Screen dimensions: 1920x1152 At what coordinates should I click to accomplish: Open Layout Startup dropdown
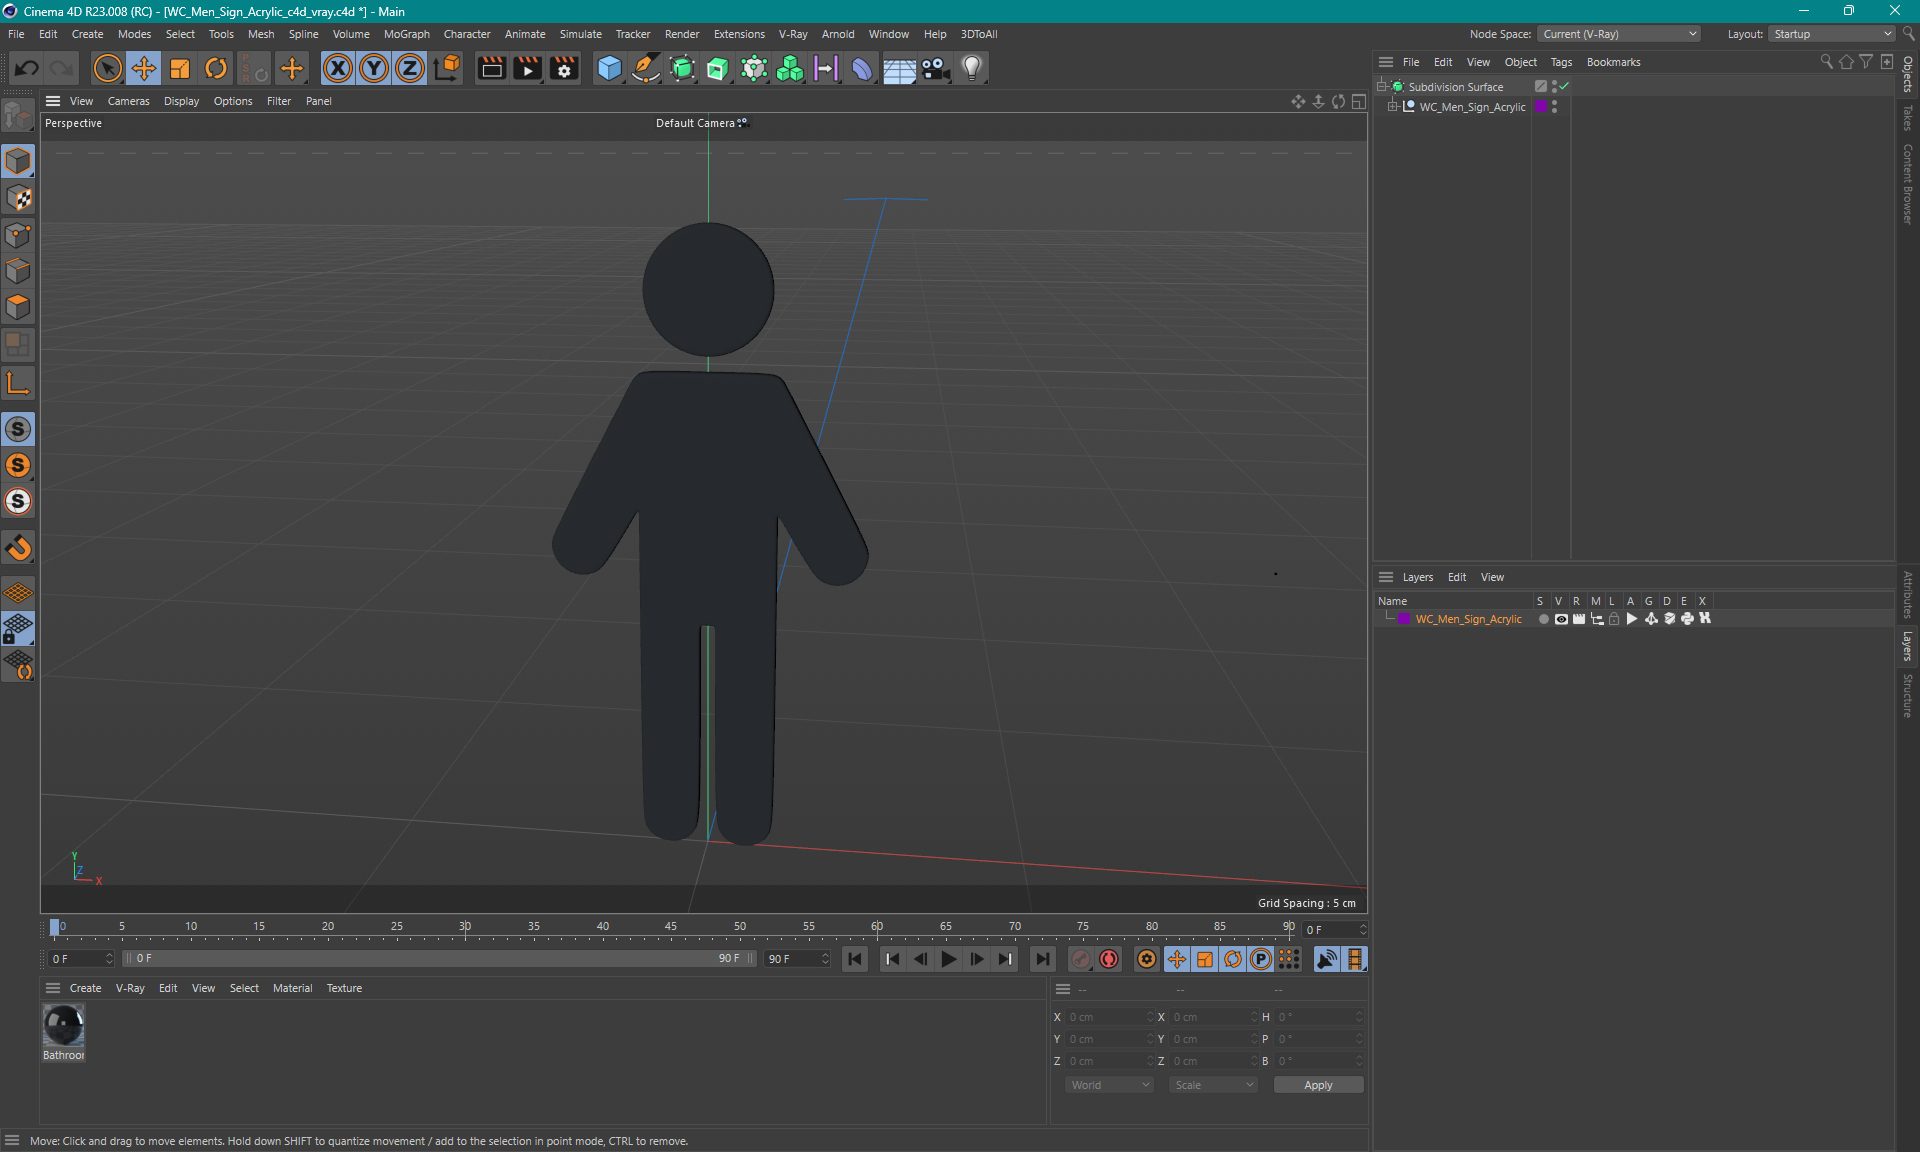pos(1832,34)
